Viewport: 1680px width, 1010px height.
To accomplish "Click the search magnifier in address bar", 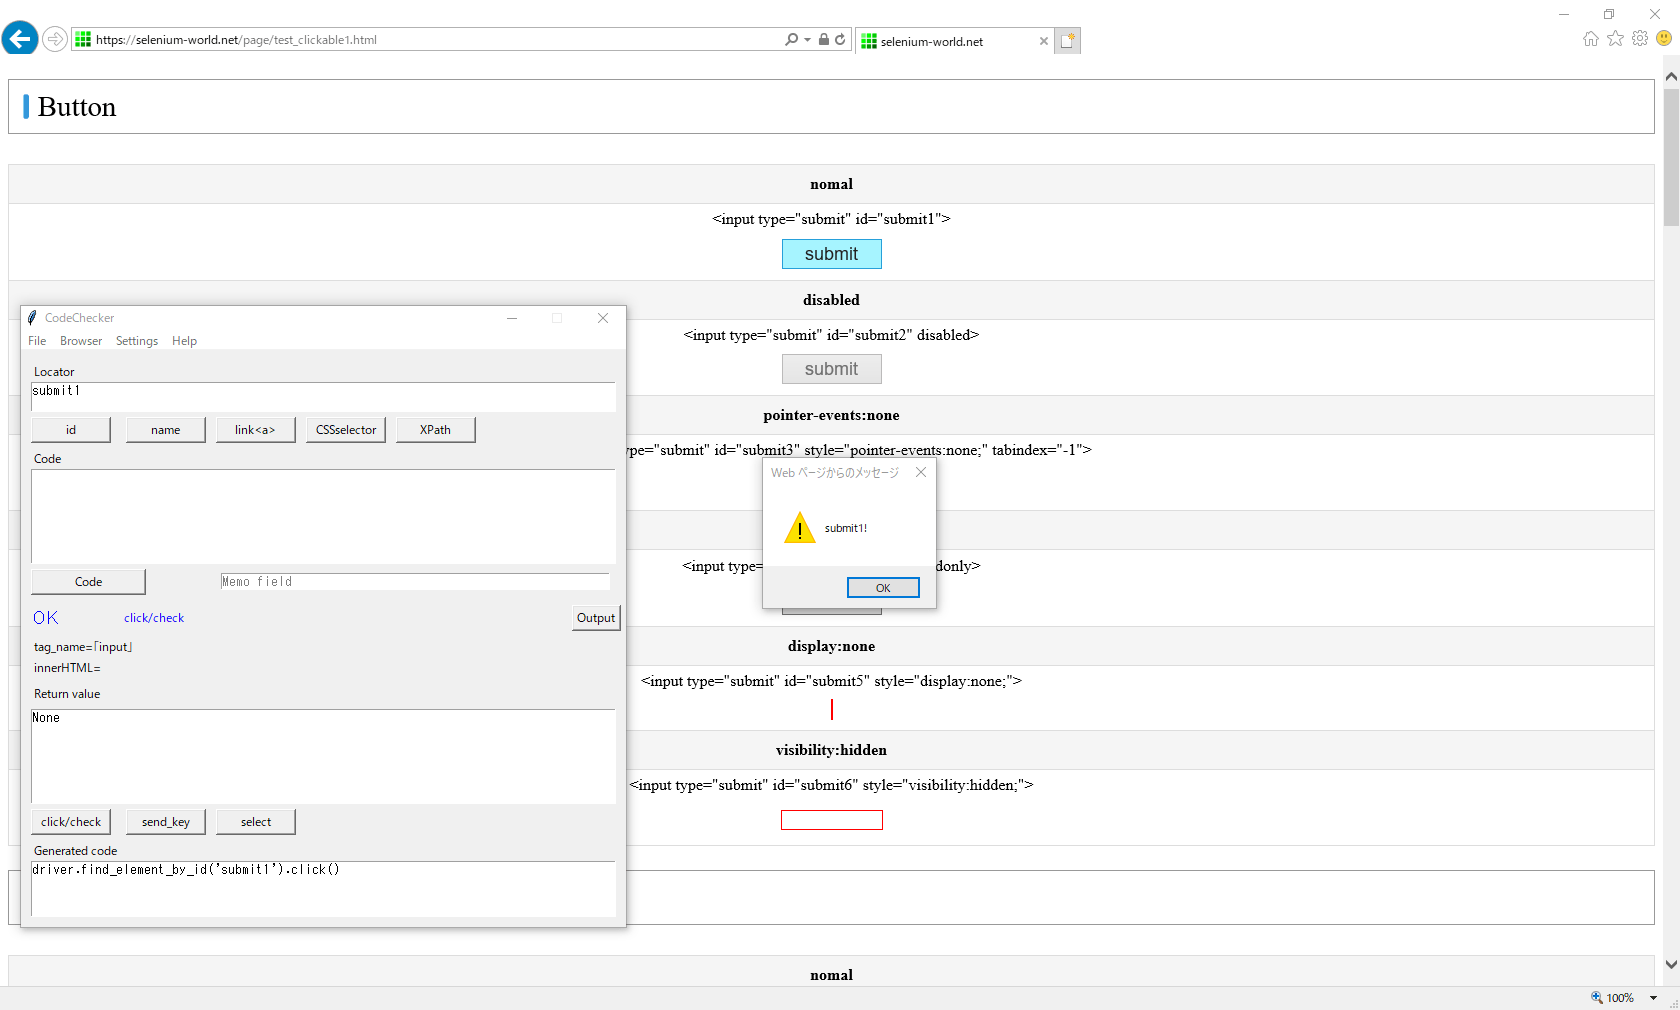I will (791, 39).
